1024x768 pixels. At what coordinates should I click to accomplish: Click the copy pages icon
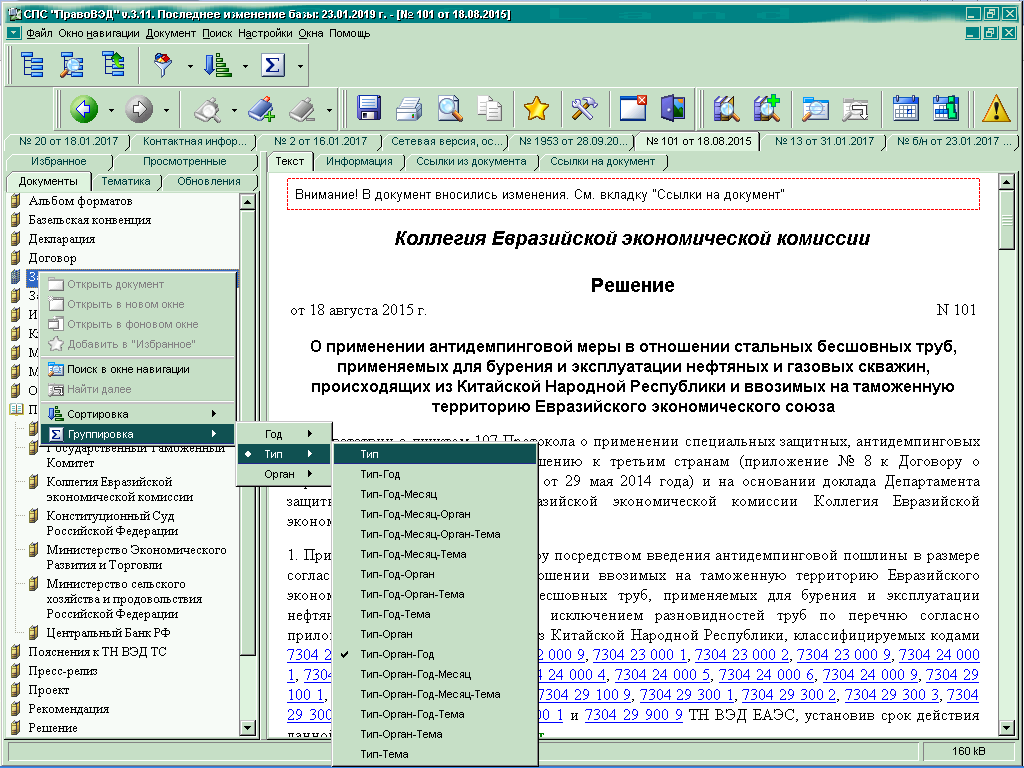490,108
